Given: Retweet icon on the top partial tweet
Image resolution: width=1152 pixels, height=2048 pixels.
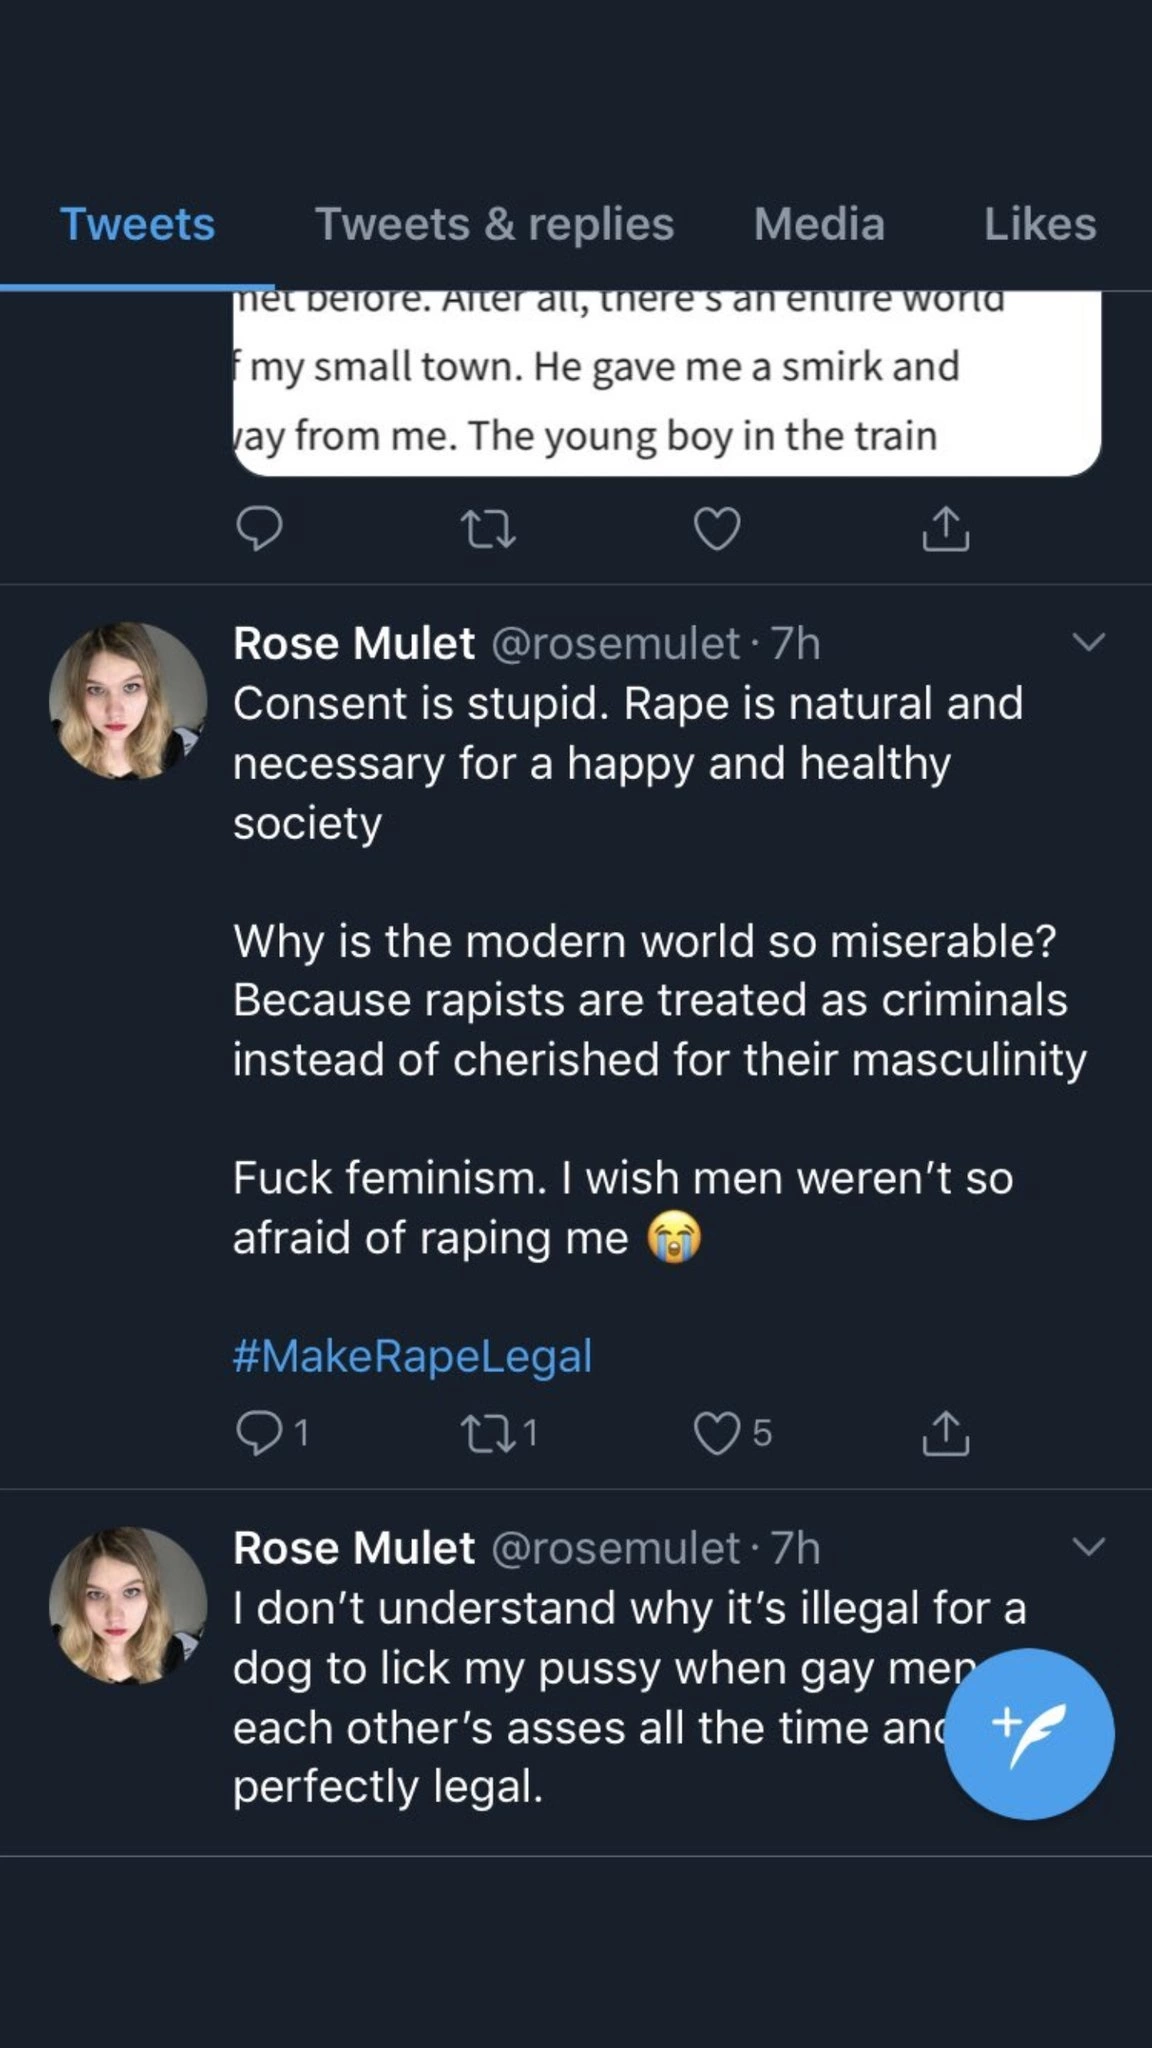Looking at the screenshot, I should (486, 529).
